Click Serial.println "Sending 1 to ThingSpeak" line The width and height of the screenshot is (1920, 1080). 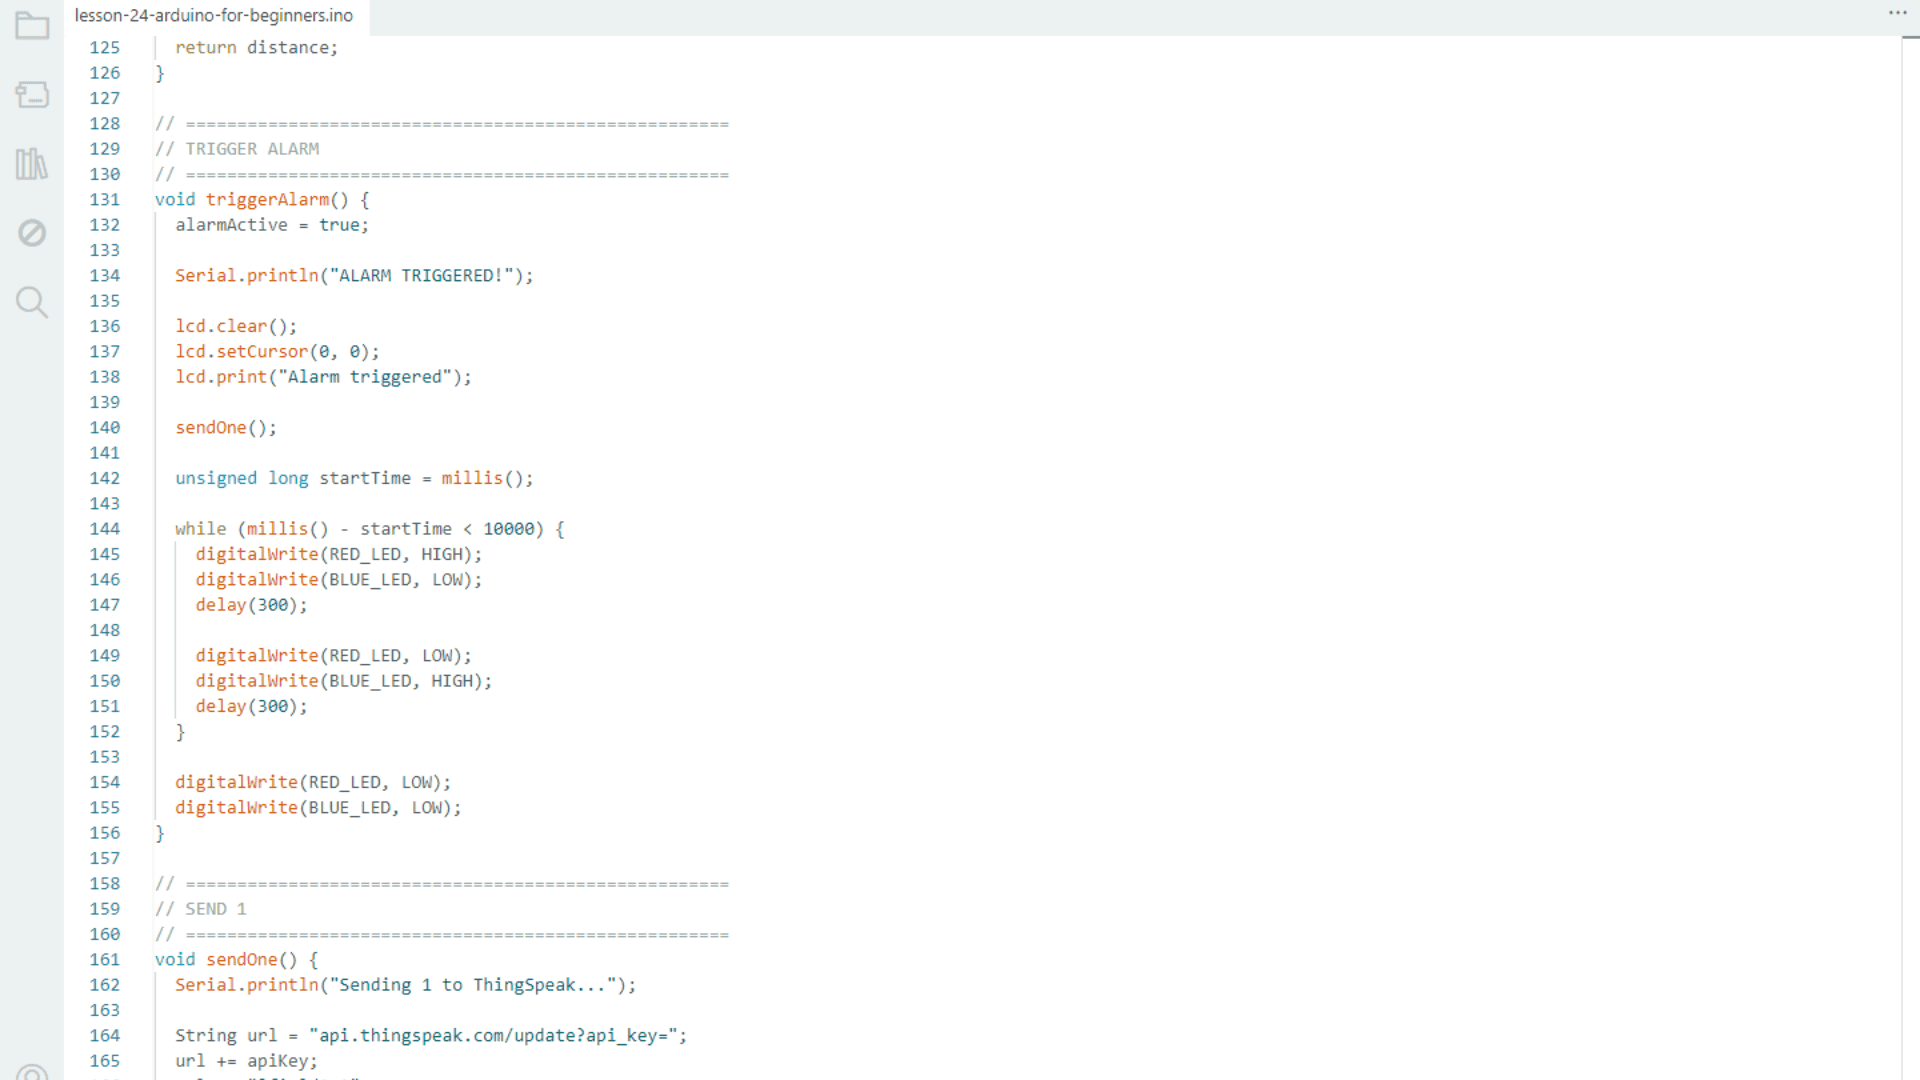click(x=405, y=985)
